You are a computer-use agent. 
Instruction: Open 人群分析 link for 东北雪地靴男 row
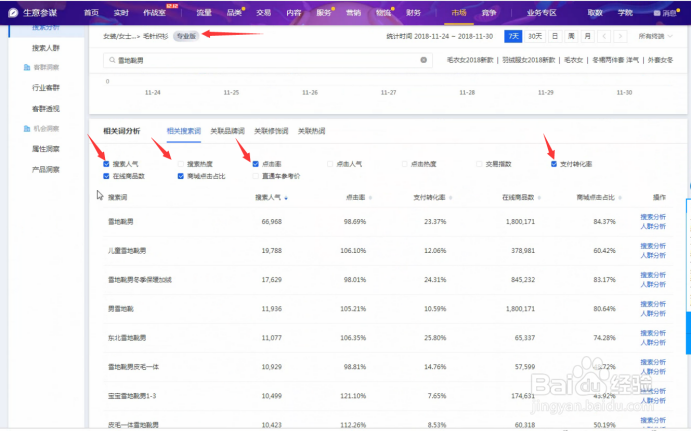click(653, 343)
